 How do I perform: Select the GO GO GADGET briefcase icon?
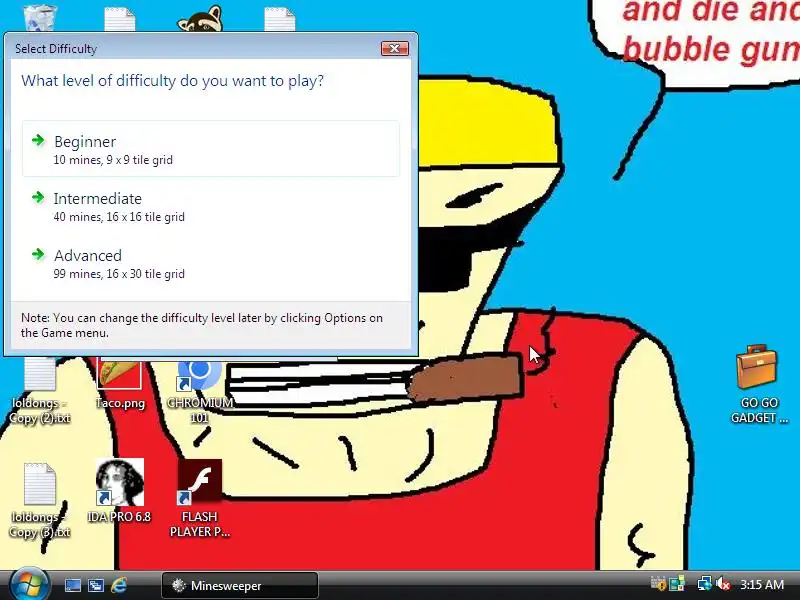(759, 384)
